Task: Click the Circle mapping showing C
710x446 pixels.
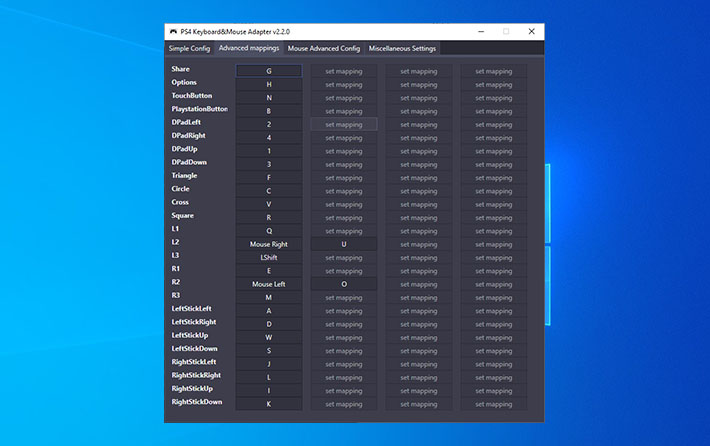Action: pos(269,191)
